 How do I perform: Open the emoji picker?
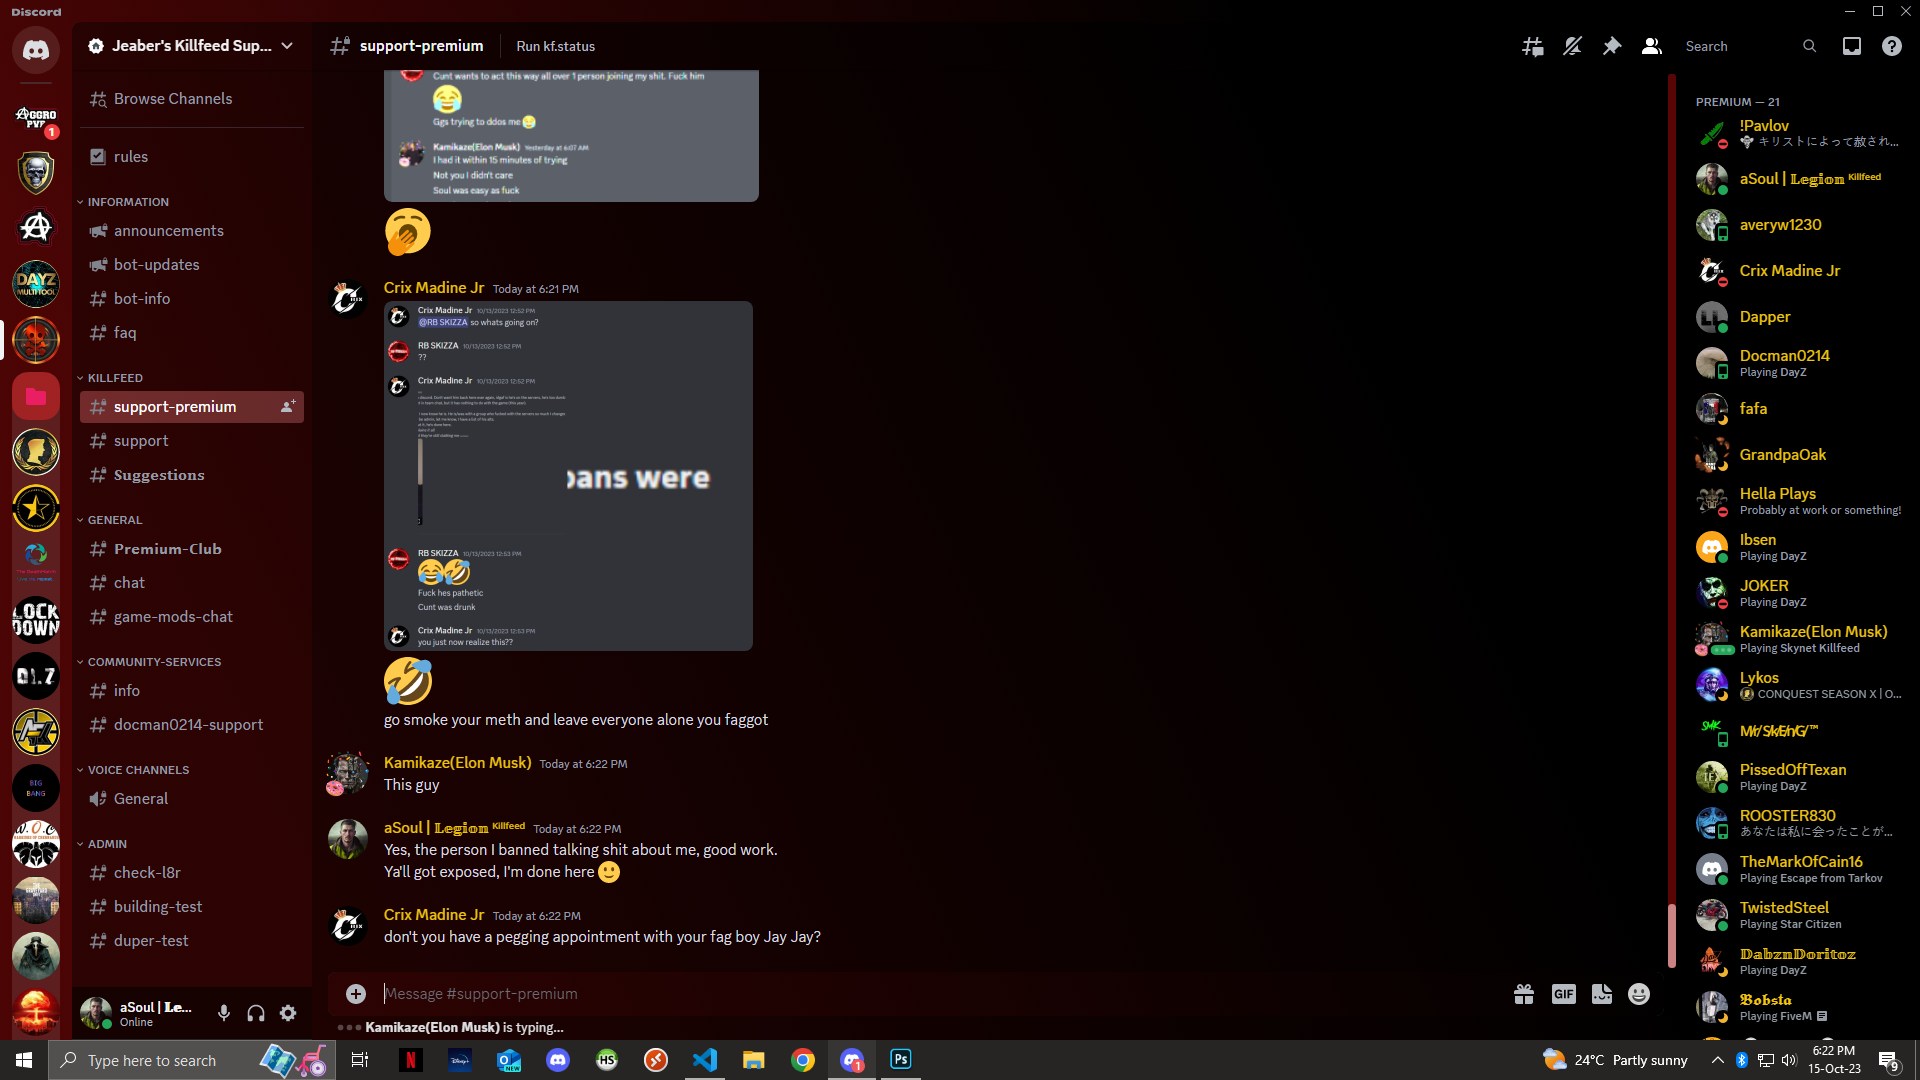tap(1639, 994)
